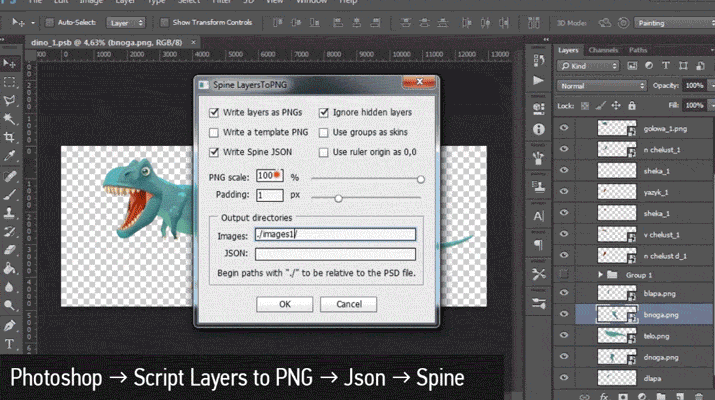Select the Move tool in the toolbox
Image resolution: width=715 pixels, height=400 pixels.
point(9,63)
